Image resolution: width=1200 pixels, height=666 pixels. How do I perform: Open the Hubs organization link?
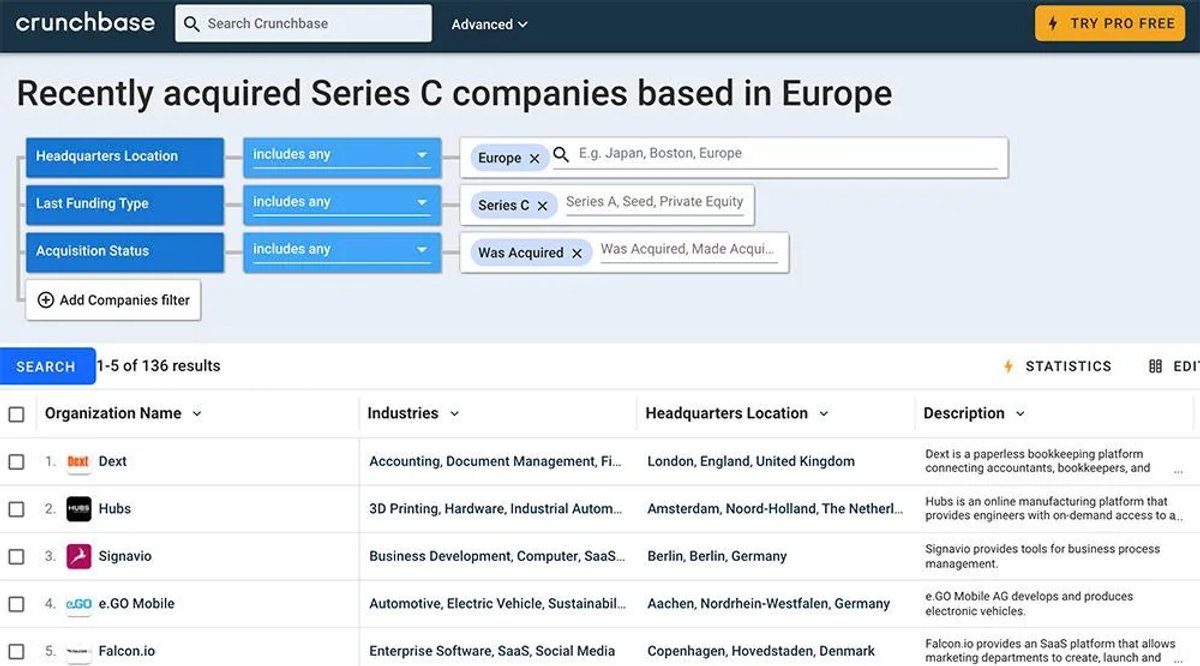click(115, 509)
